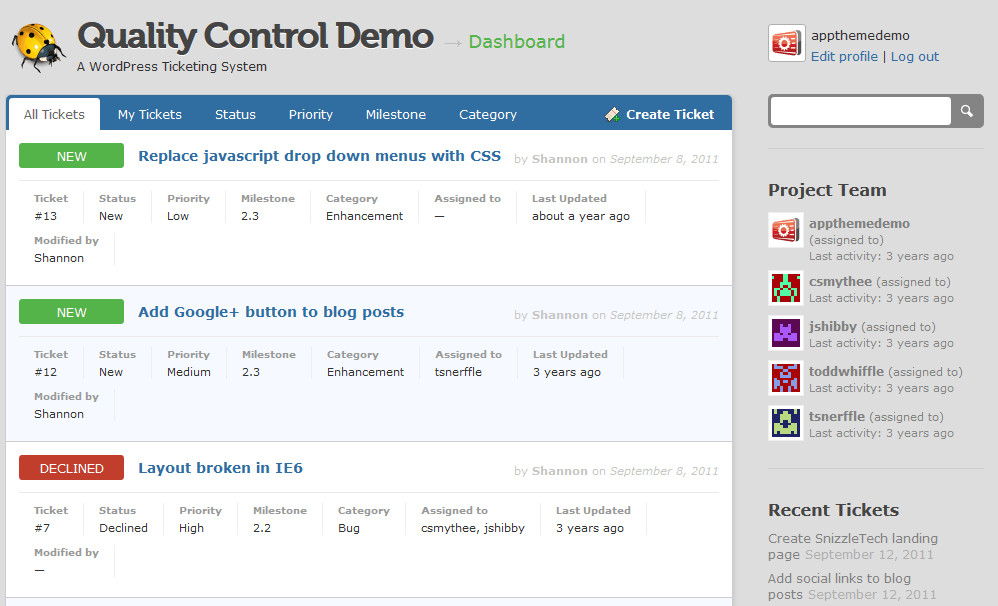Viewport: 998px width, 606px height.
Task: Click the Bug category on ticket #7
Action: coord(349,528)
